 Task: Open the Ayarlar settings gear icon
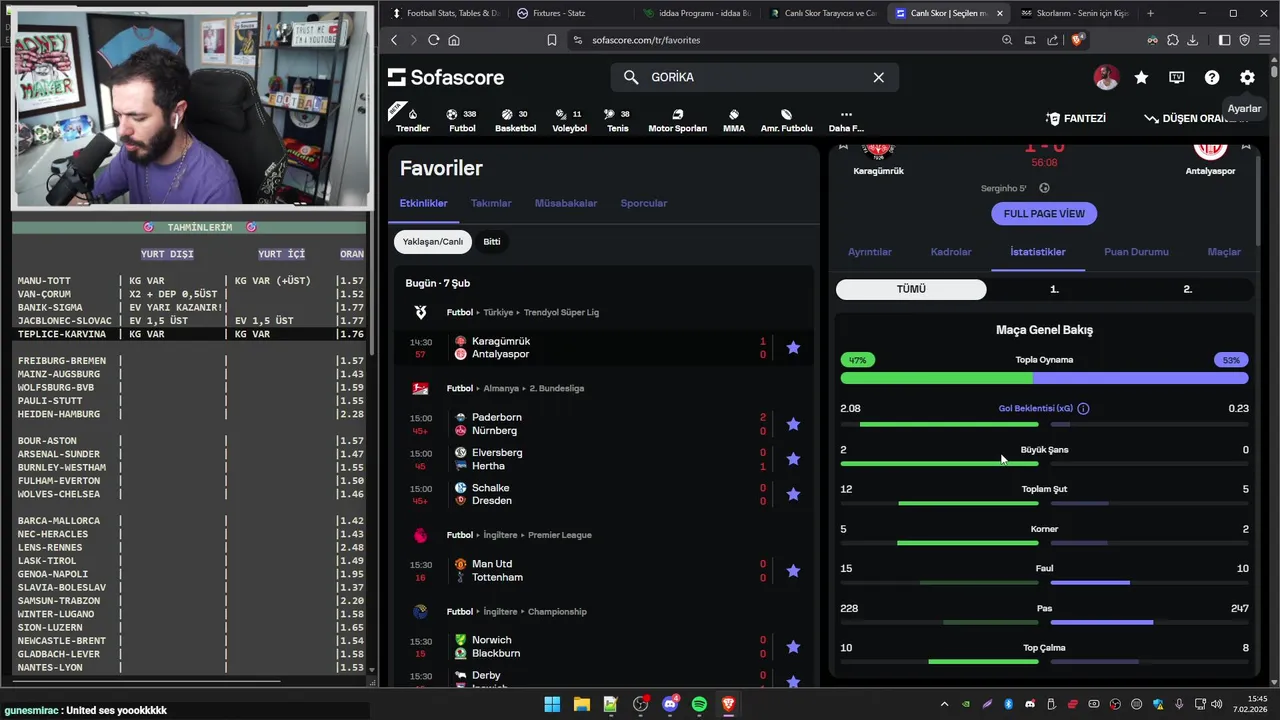[1247, 77]
